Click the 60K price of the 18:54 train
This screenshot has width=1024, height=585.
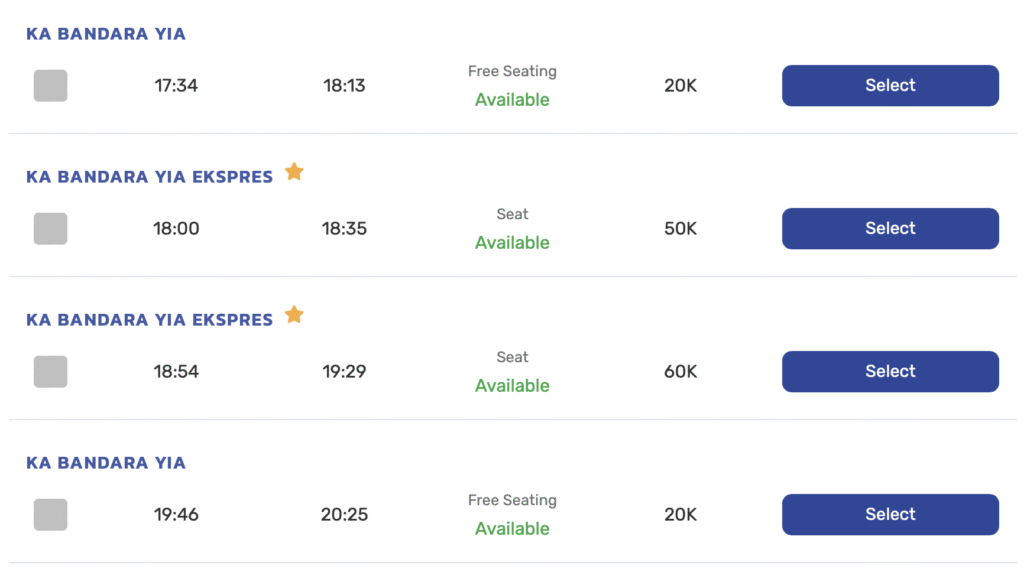[x=680, y=372]
